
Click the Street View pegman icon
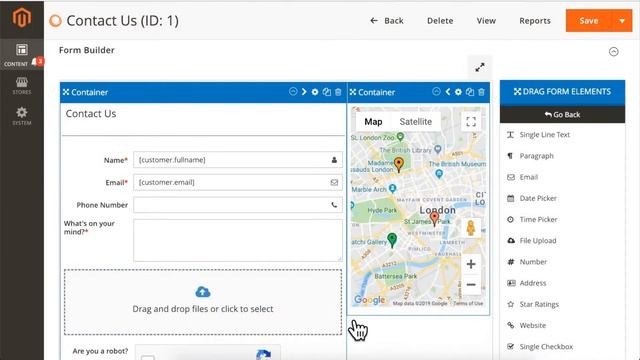point(471,228)
